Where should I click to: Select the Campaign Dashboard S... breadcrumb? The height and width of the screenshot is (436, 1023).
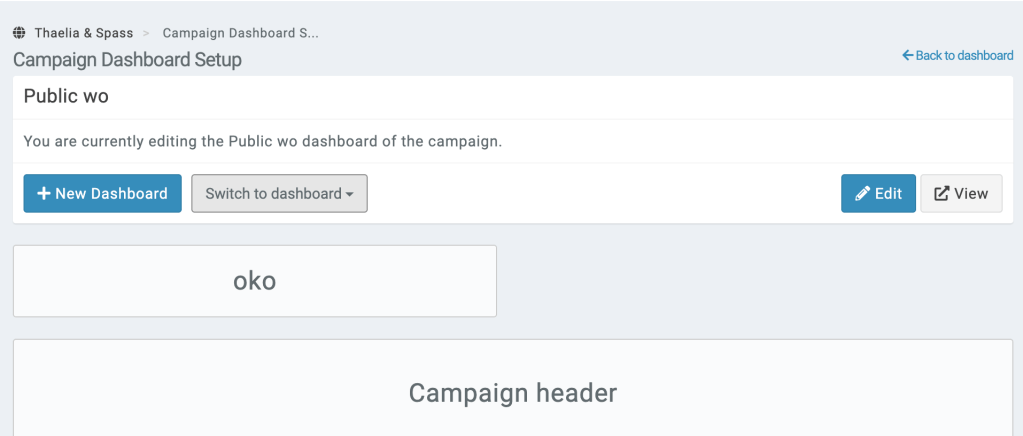pos(240,33)
